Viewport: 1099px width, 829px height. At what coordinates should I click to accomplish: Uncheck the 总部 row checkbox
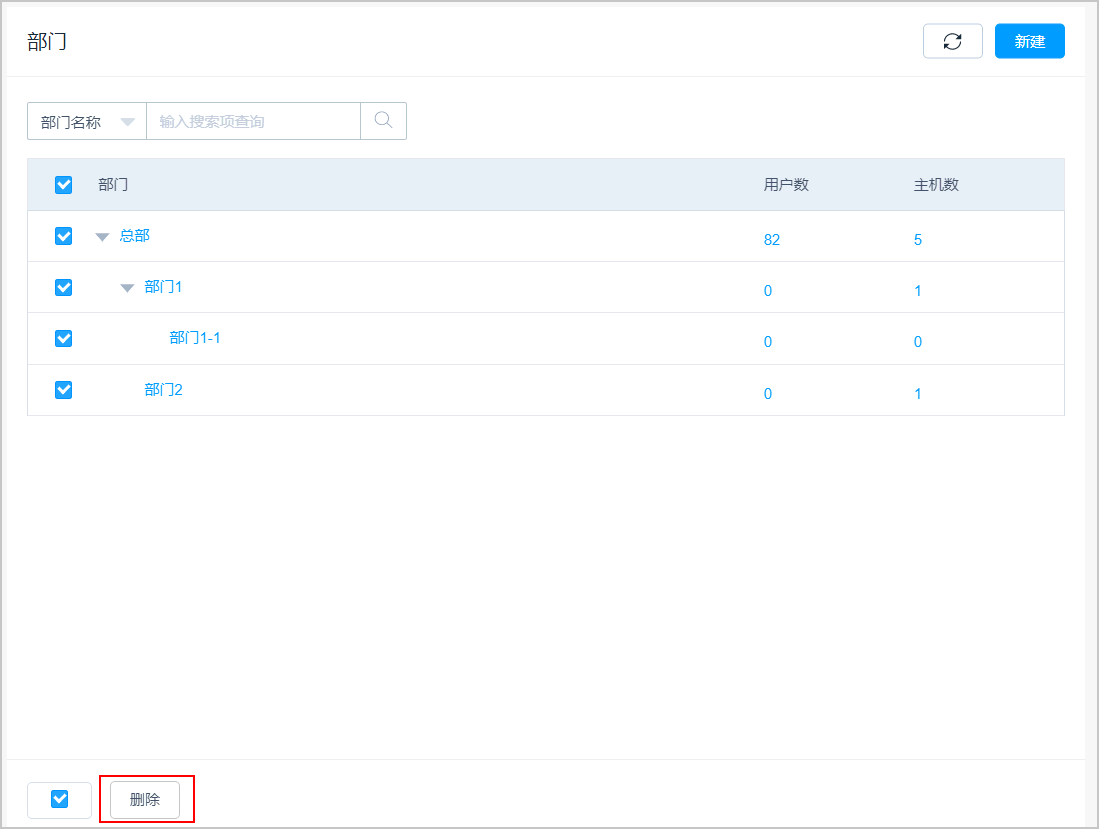coord(64,236)
